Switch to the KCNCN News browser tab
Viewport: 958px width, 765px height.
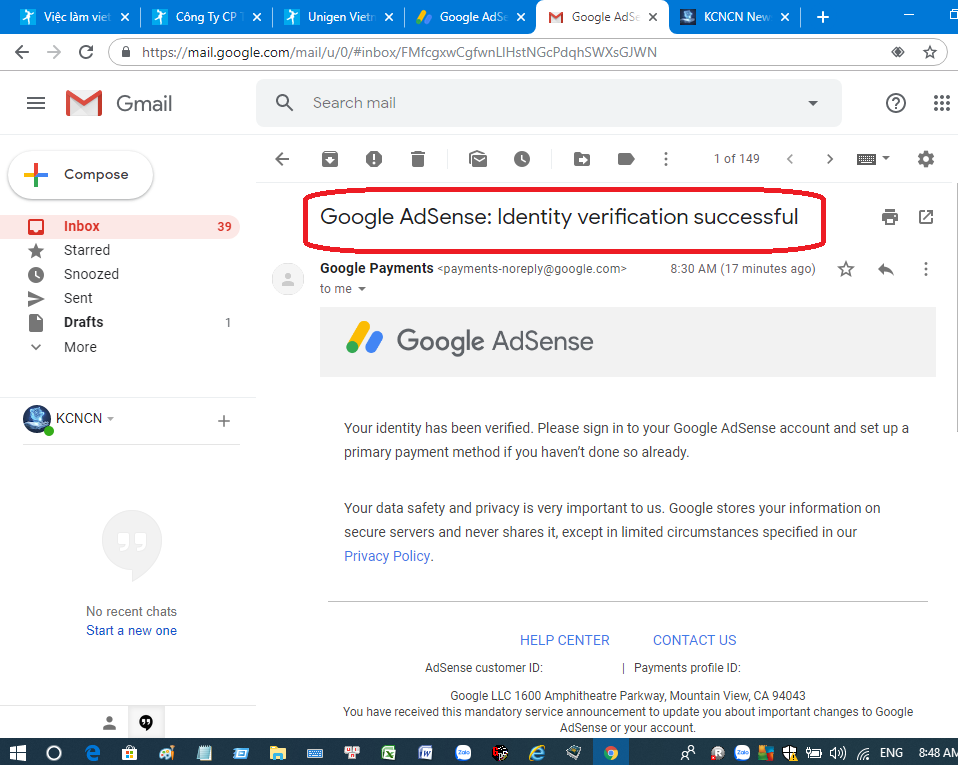pos(735,17)
